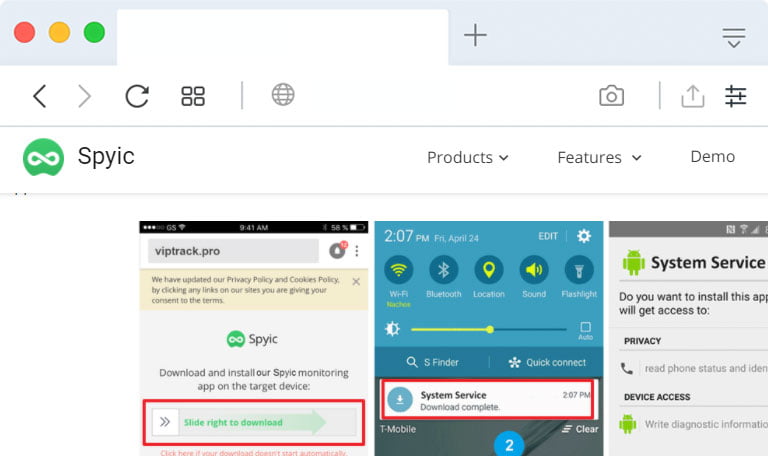Clear notifications with the Clear button
The height and width of the screenshot is (456, 768).
click(580, 429)
